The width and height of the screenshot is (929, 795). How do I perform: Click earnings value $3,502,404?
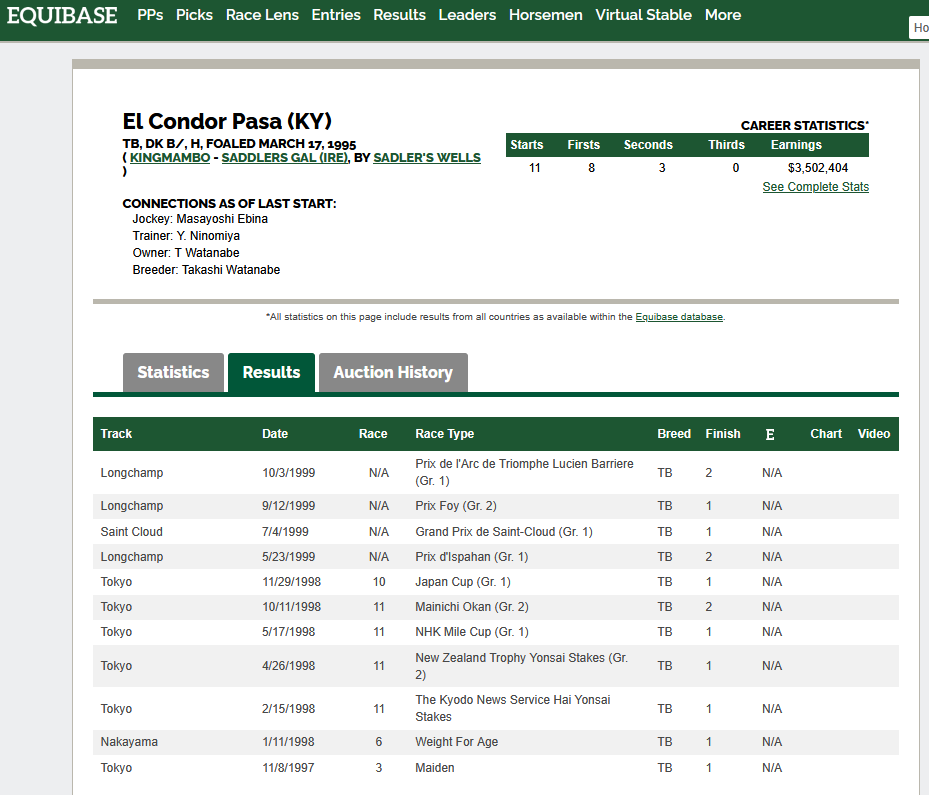coord(818,168)
